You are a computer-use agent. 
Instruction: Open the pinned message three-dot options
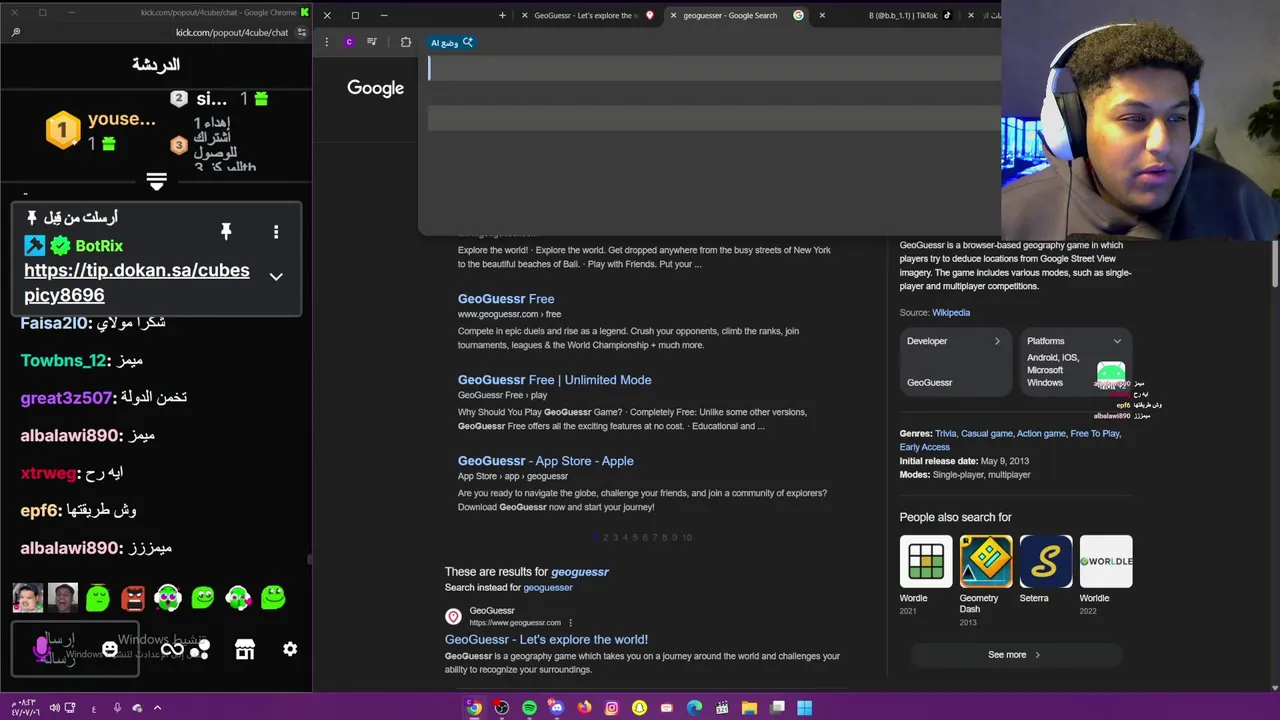coord(276,232)
